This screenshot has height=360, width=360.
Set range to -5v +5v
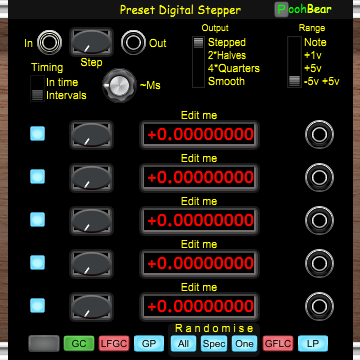click(321, 81)
